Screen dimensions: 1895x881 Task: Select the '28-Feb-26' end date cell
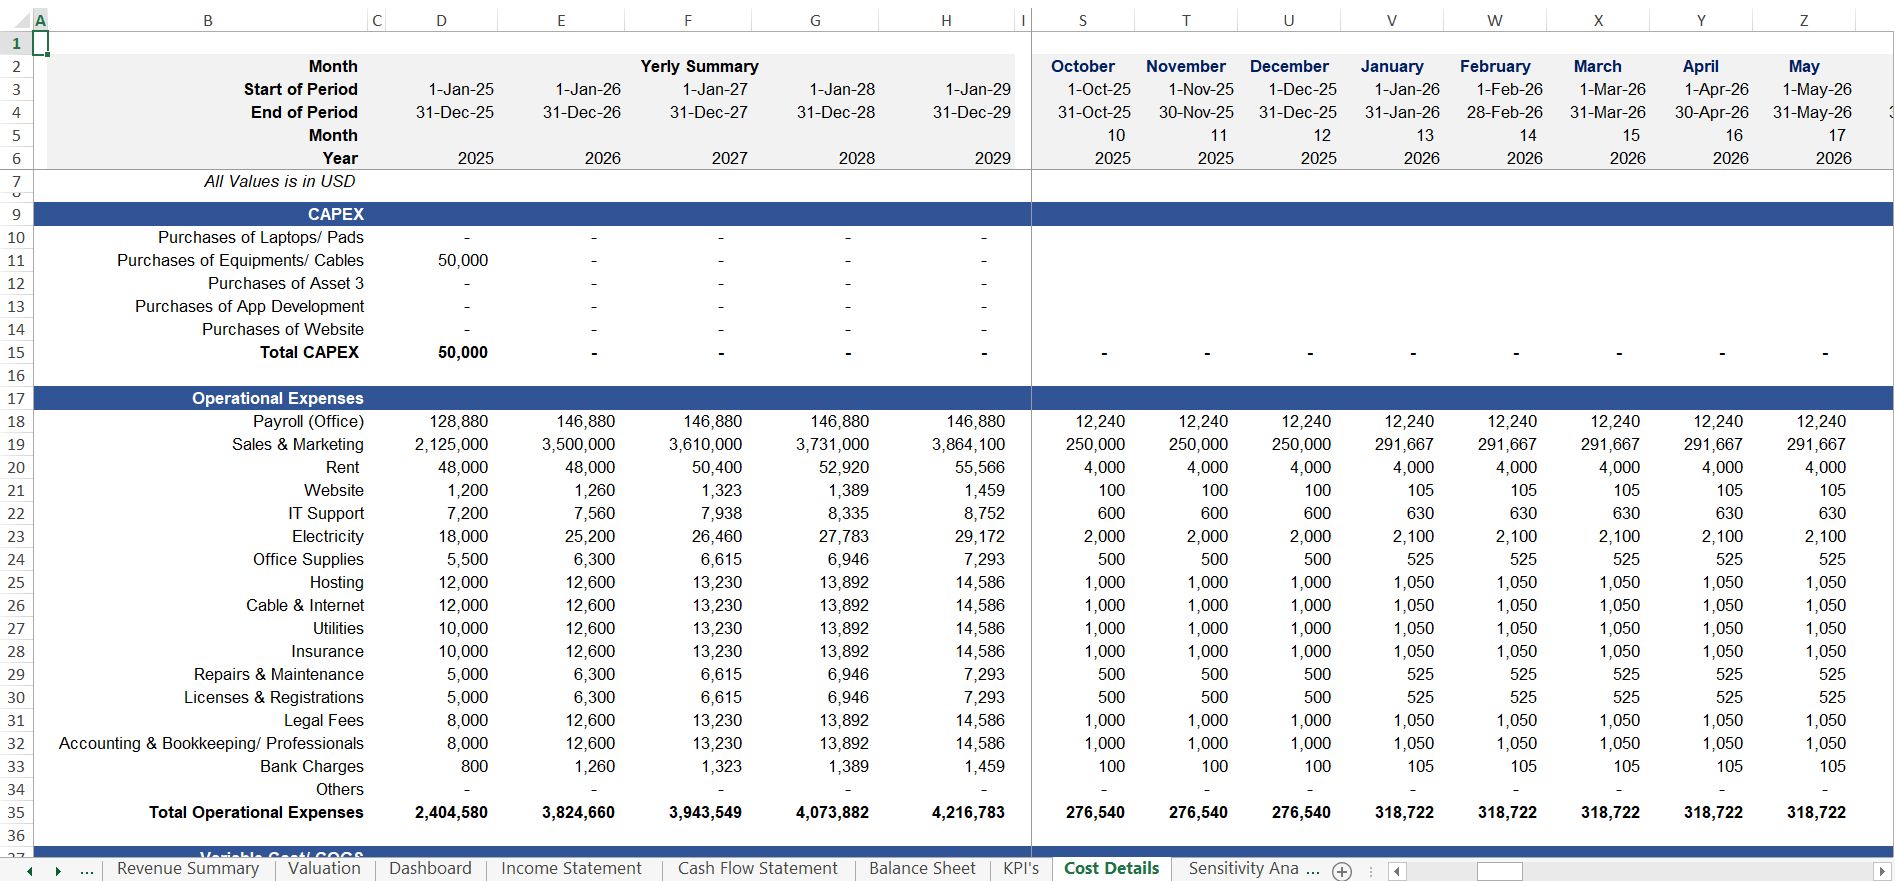coord(1504,112)
